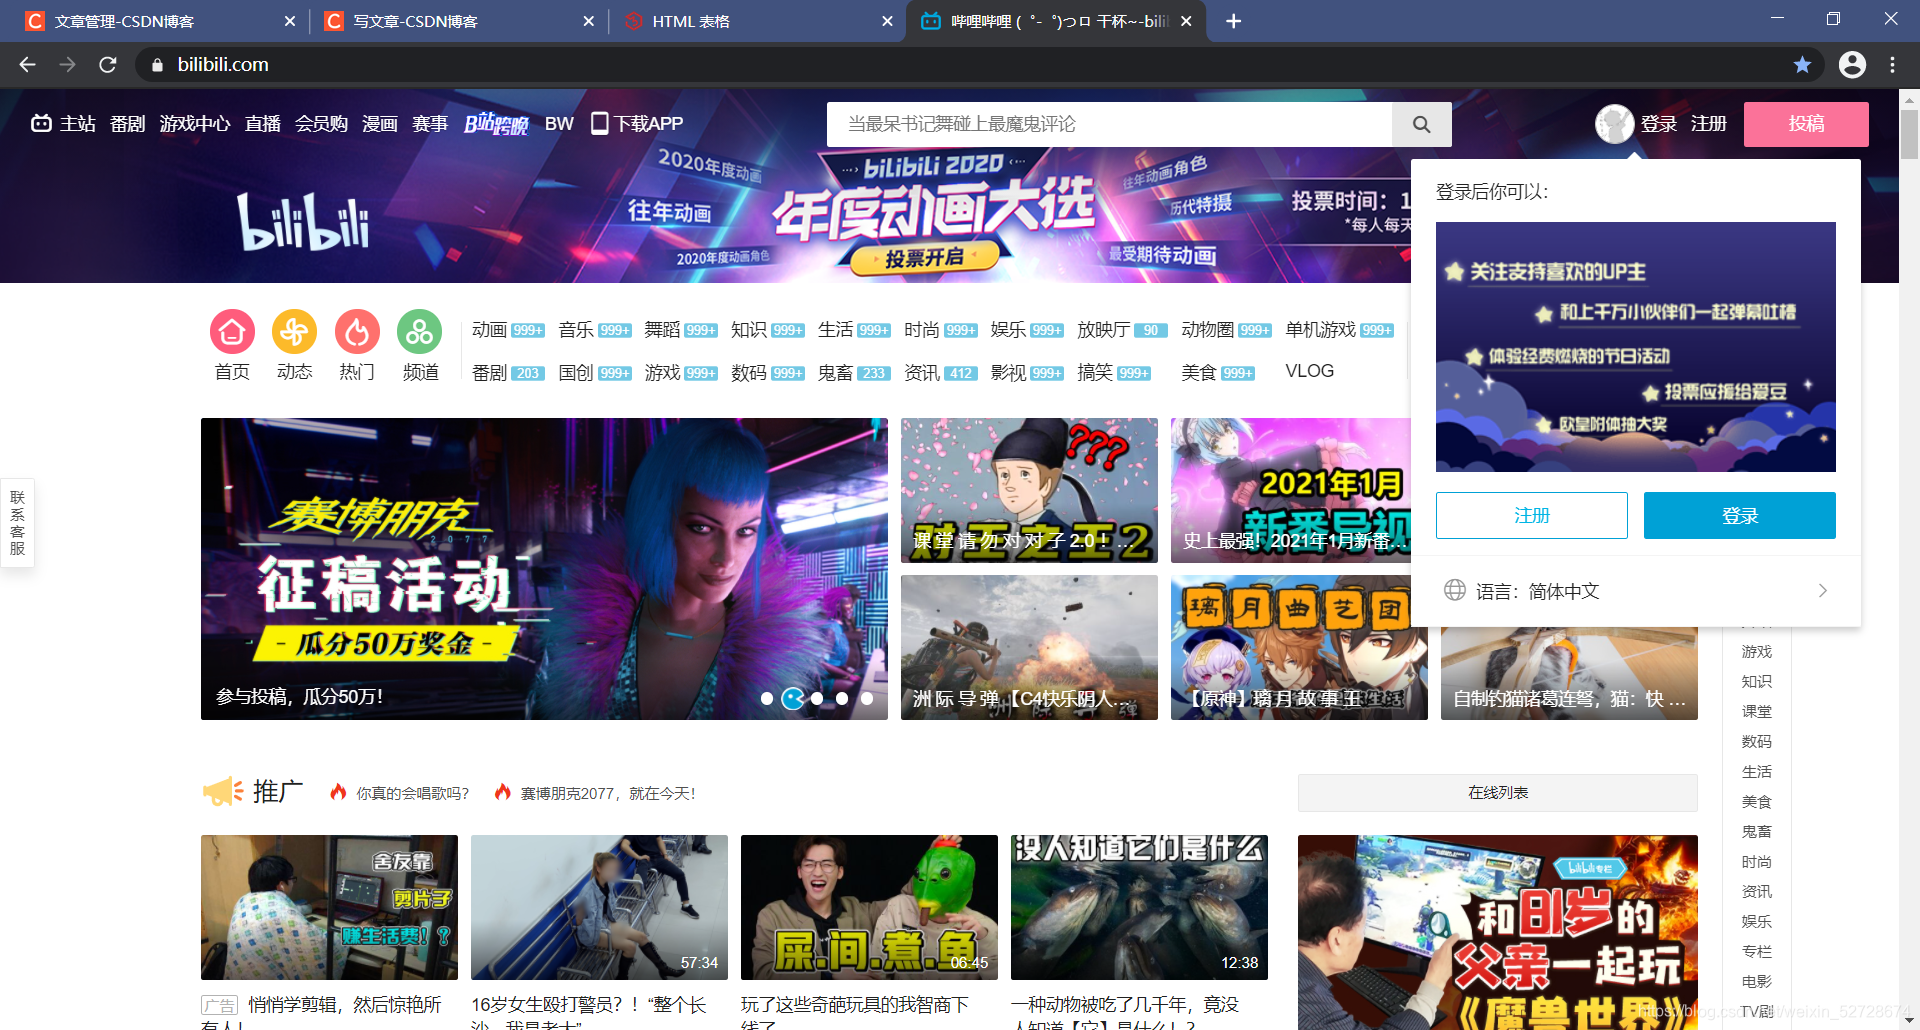Click the blue 登录 button in popup
Screen dimensions: 1920x1030
click(1739, 515)
